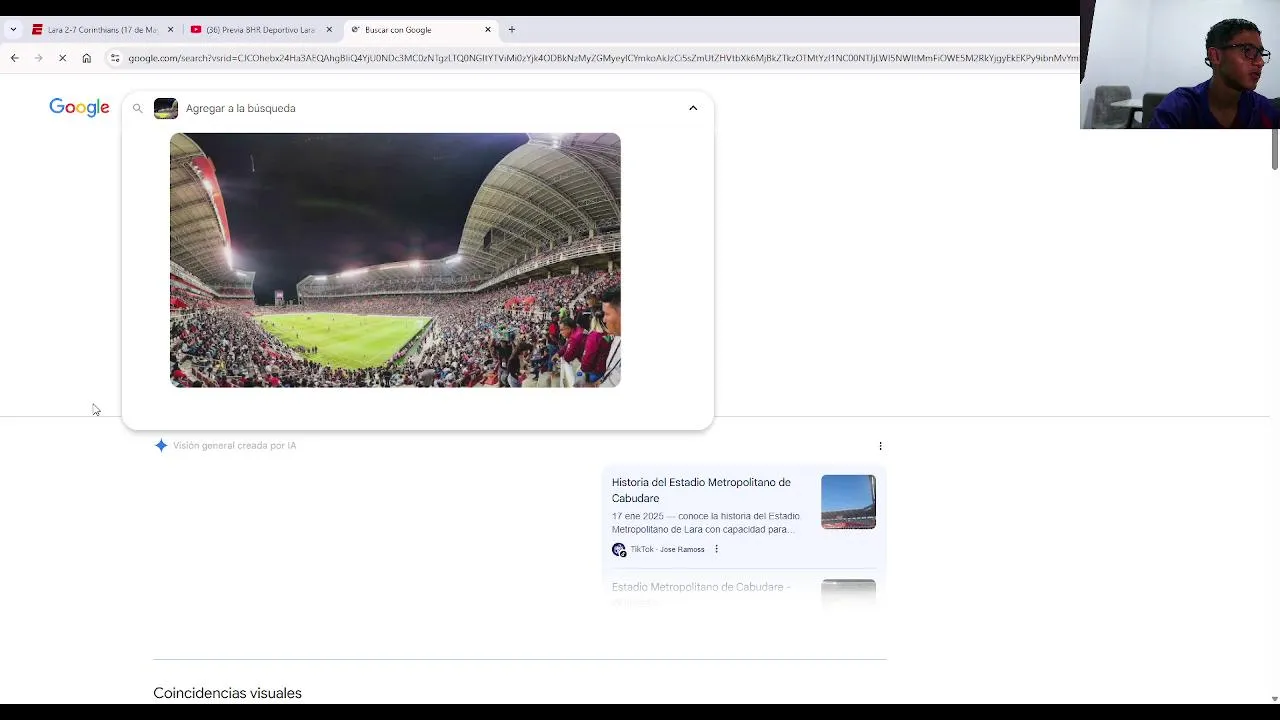The height and width of the screenshot is (720, 1280).
Task: Click the Historia del Estadio result thumbnail
Action: 848,502
